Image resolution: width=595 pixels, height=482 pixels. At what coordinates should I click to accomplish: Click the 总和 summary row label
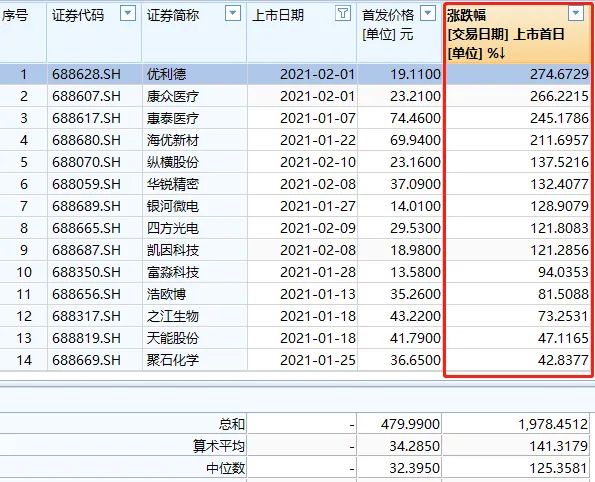(x=232, y=424)
